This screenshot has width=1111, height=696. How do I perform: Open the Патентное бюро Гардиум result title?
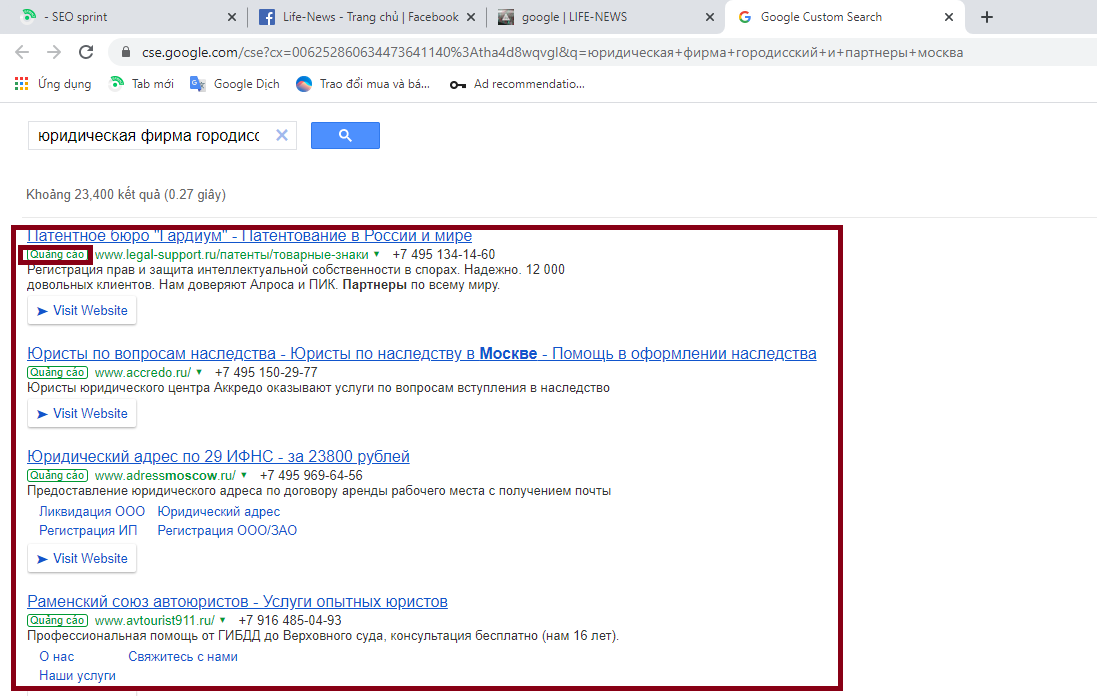(x=249, y=235)
